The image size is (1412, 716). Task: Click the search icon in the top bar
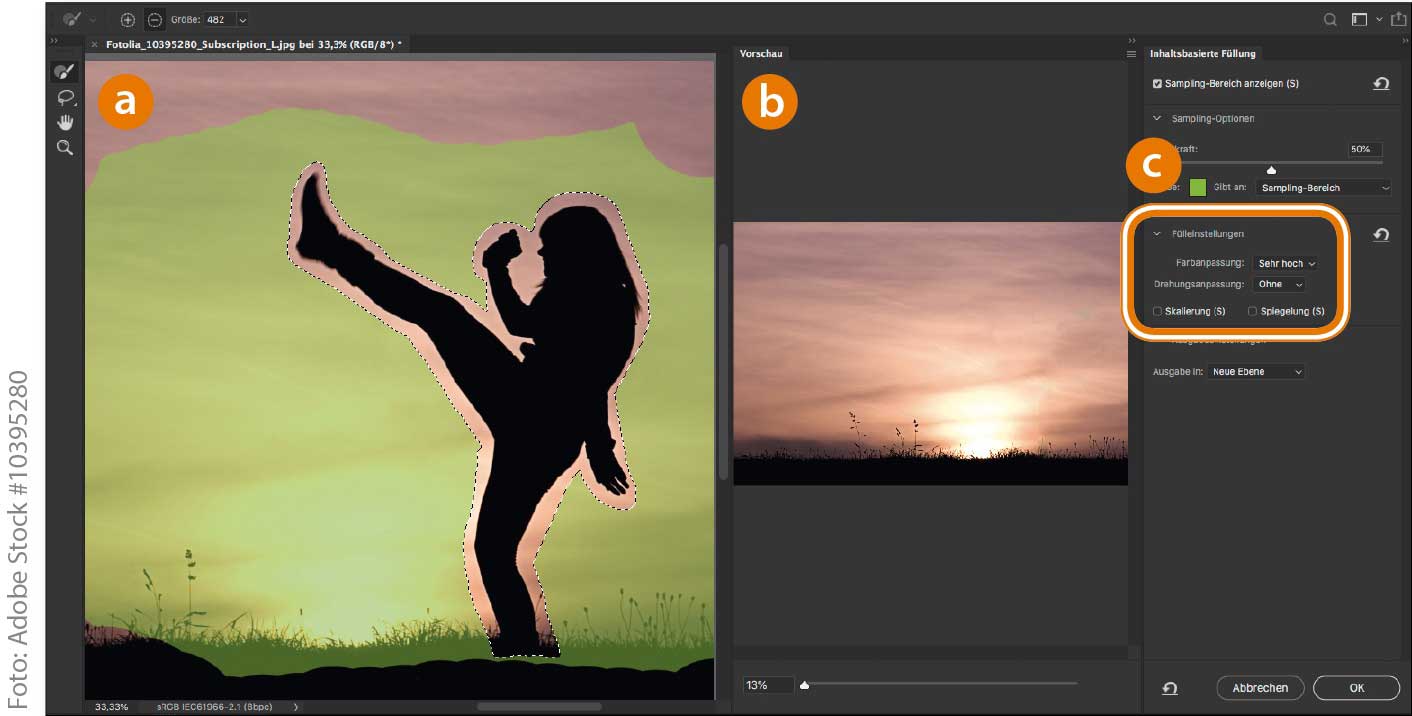point(1330,19)
